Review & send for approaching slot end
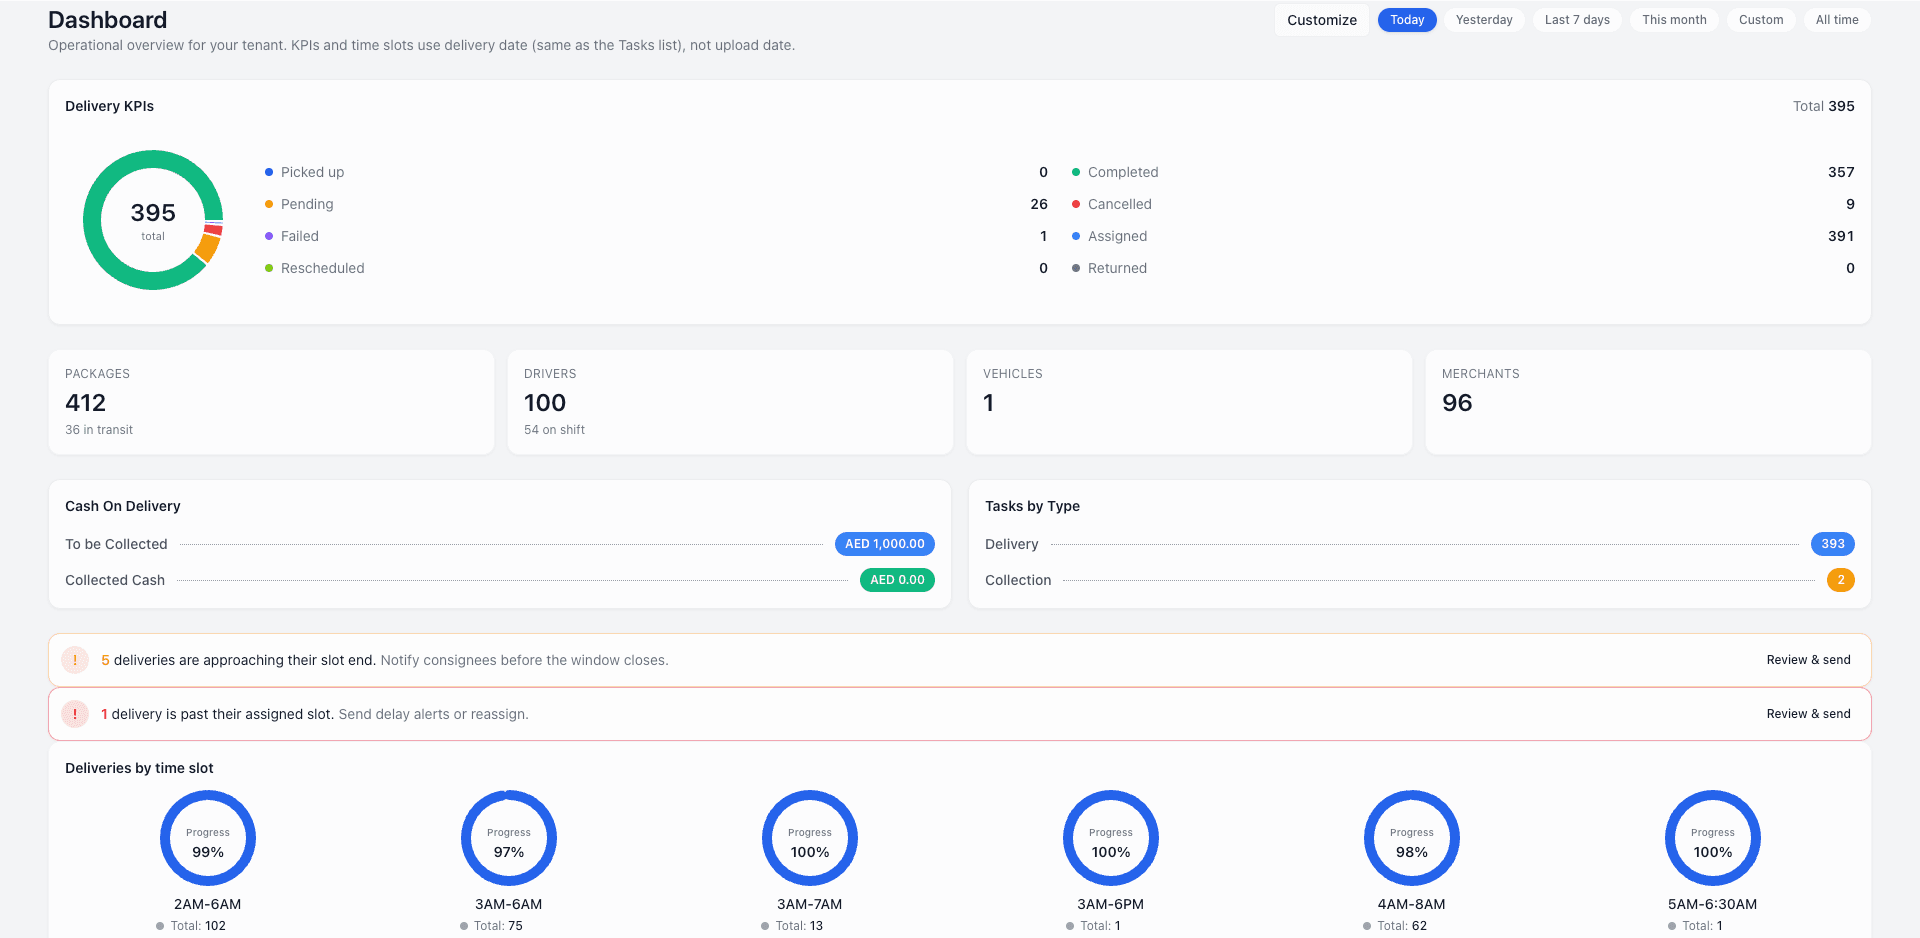The image size is (1920, 938). (x=1808, y=660)
